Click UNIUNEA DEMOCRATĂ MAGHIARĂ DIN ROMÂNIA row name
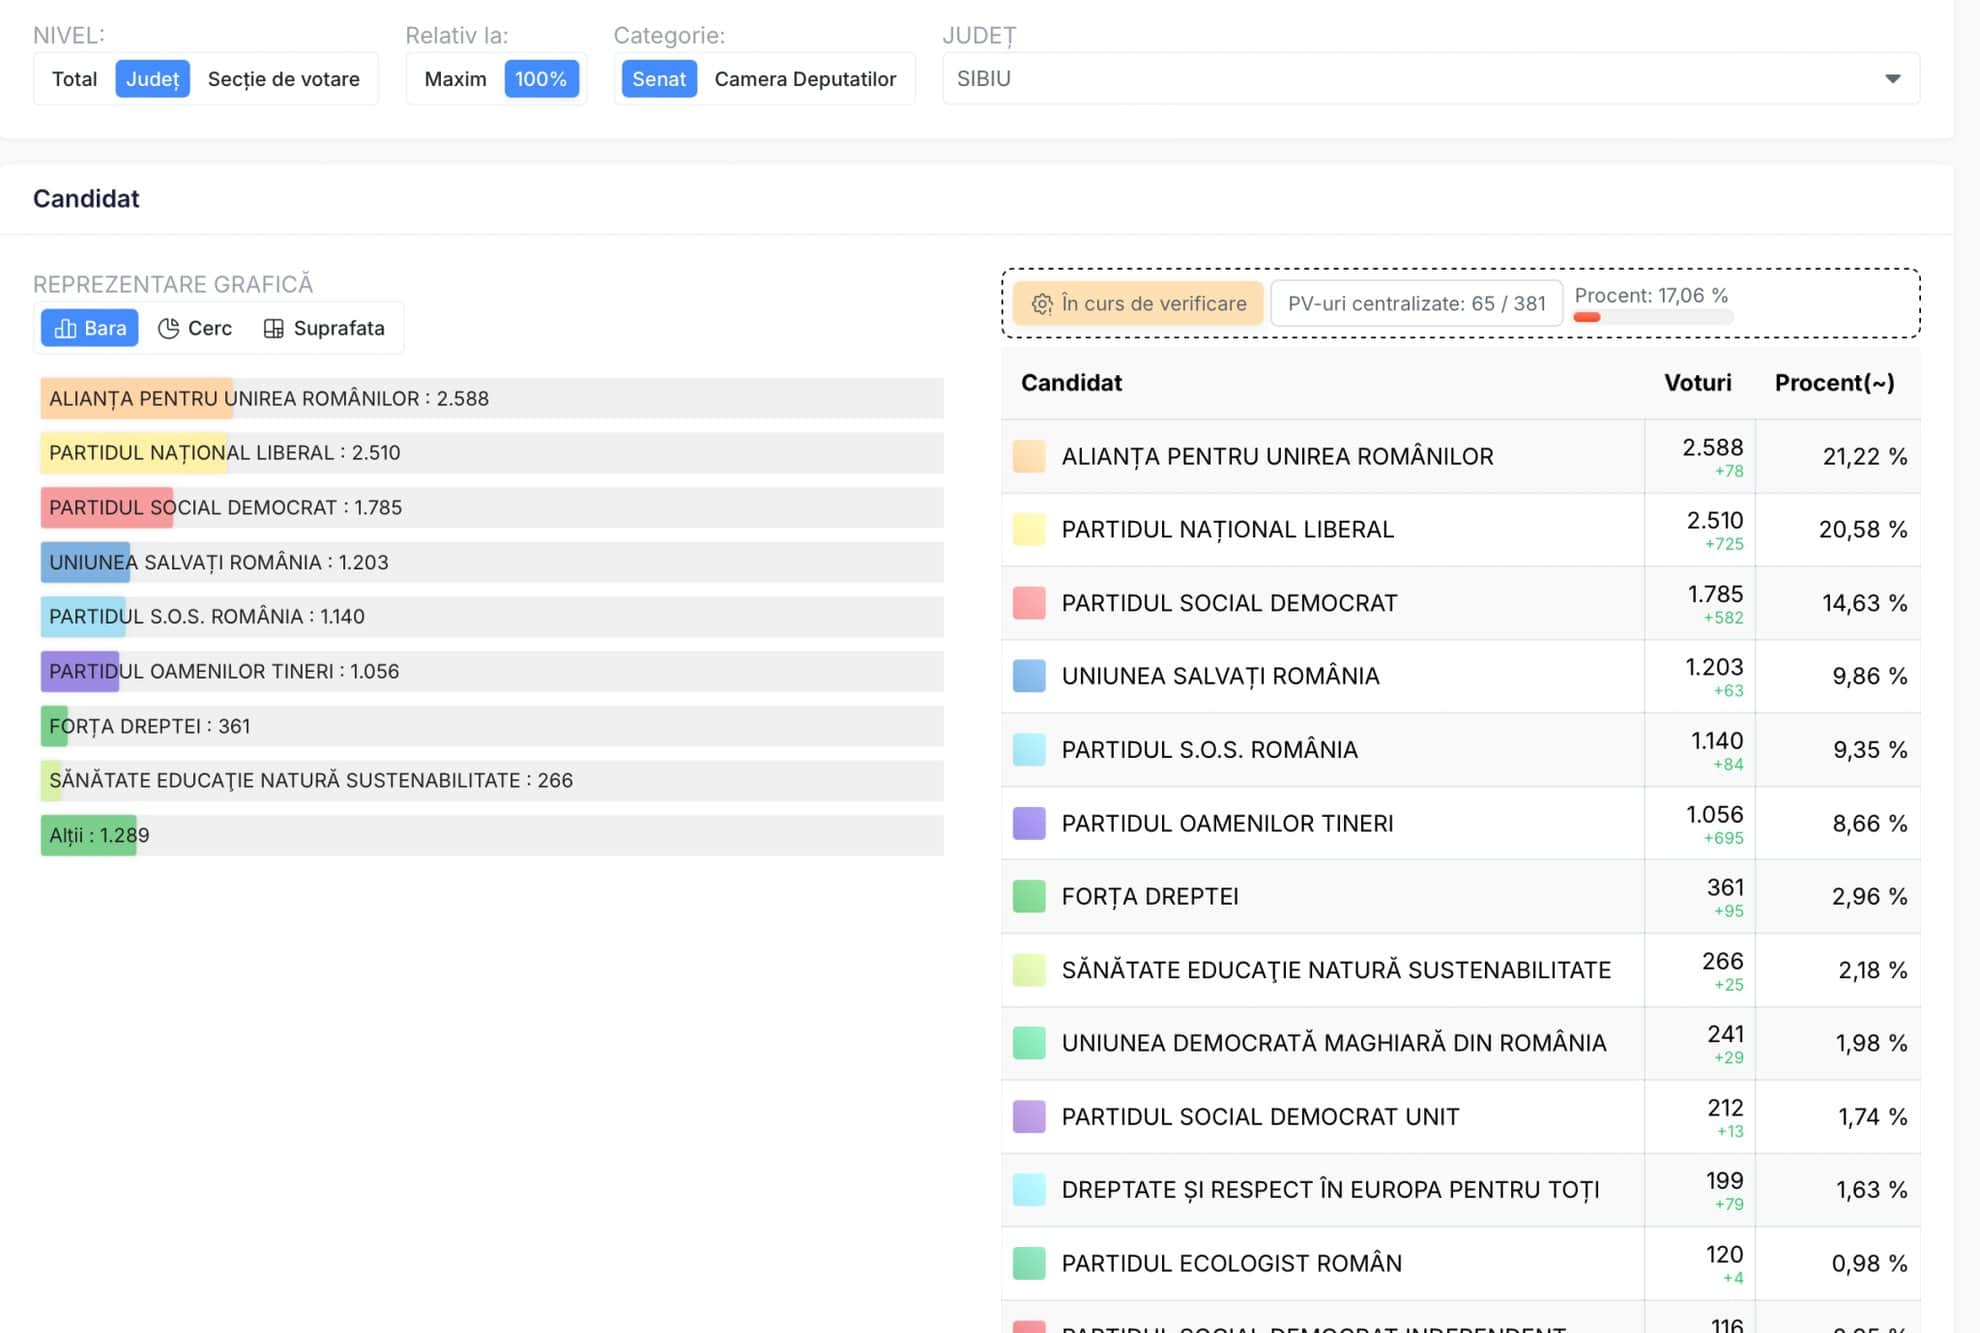The image size is (1980, 1333). (x=1334, y=1043)
